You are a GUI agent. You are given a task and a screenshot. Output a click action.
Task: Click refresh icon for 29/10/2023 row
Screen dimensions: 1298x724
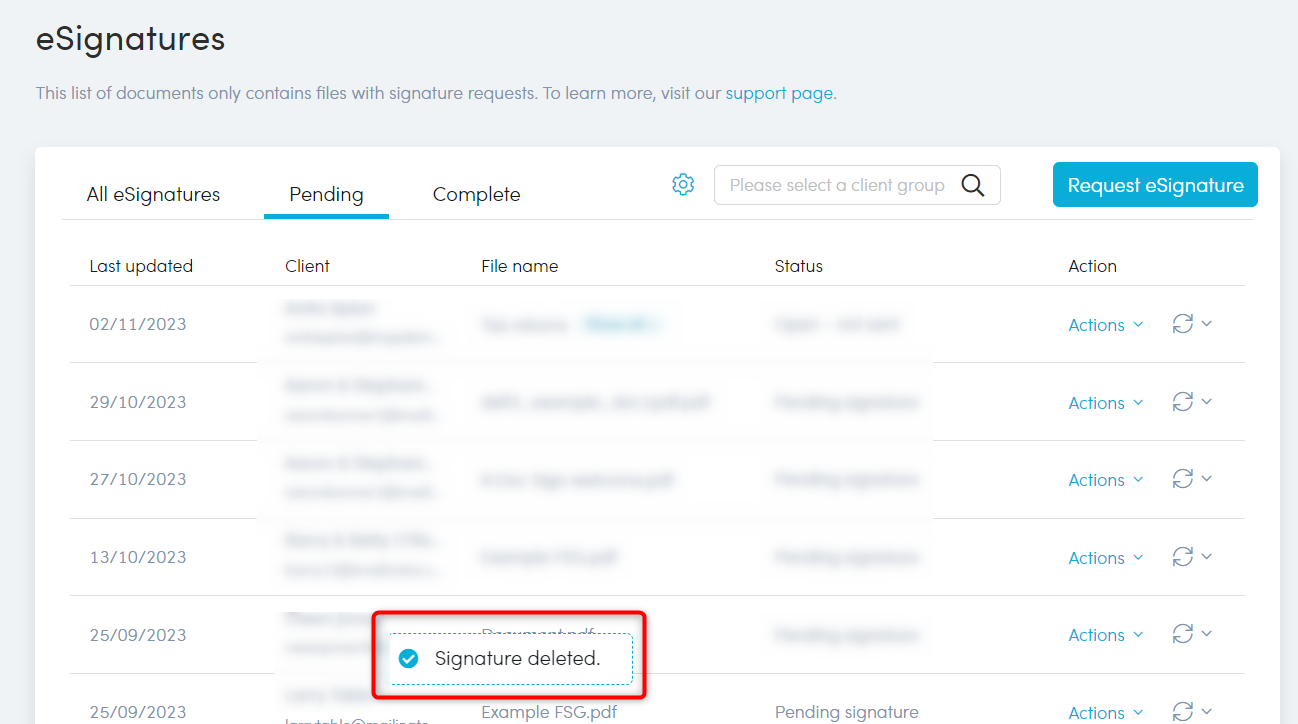[1183, 402]
